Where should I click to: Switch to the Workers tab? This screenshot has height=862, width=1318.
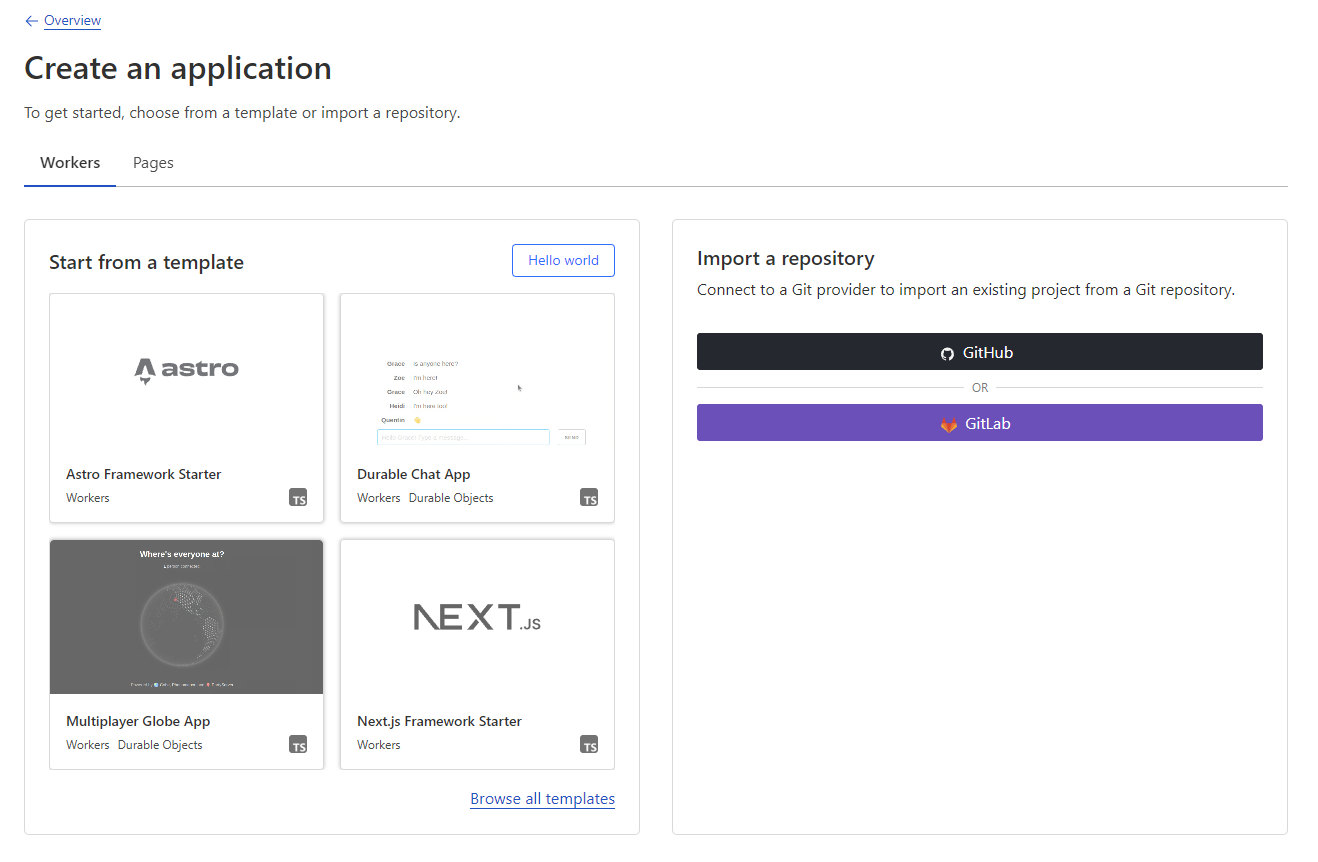pos(70,163)
